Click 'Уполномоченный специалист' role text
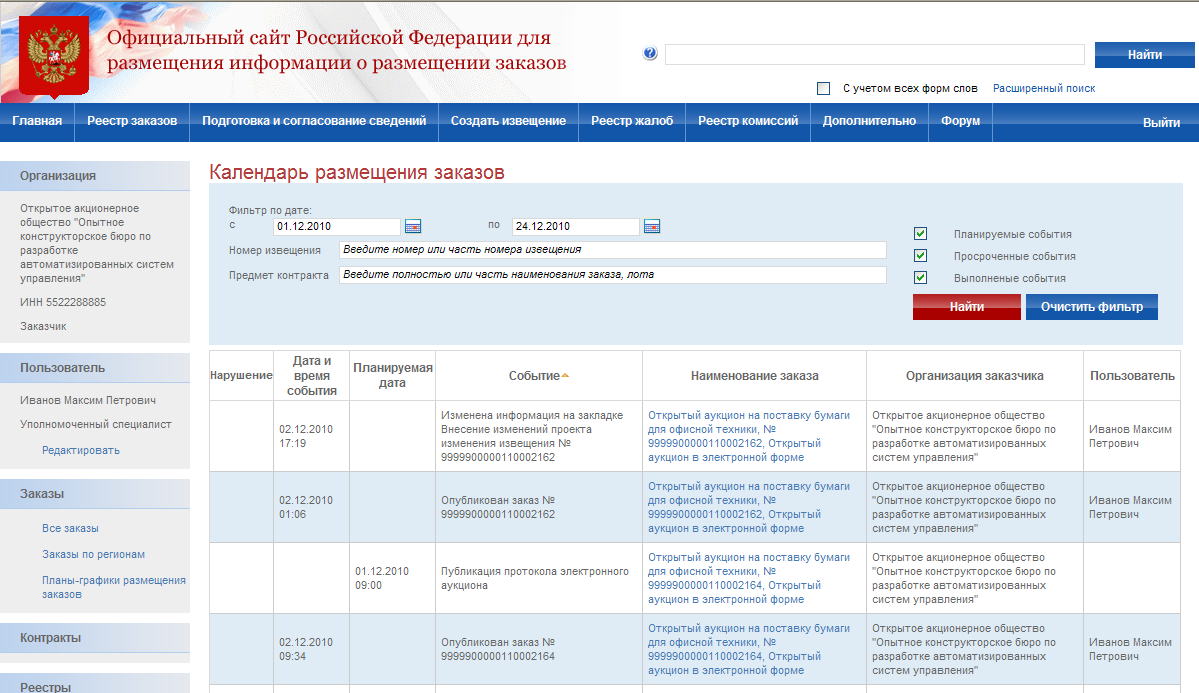The image size is (1199, 693). (96, 425)
